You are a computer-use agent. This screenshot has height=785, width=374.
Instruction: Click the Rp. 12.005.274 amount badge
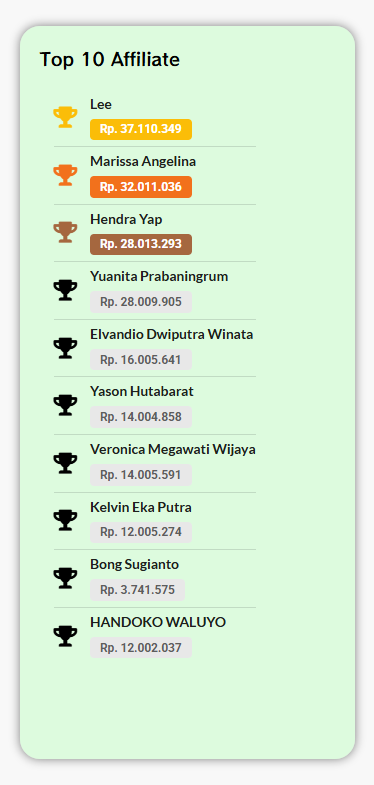pyautogui.click(x=141, y=532)
